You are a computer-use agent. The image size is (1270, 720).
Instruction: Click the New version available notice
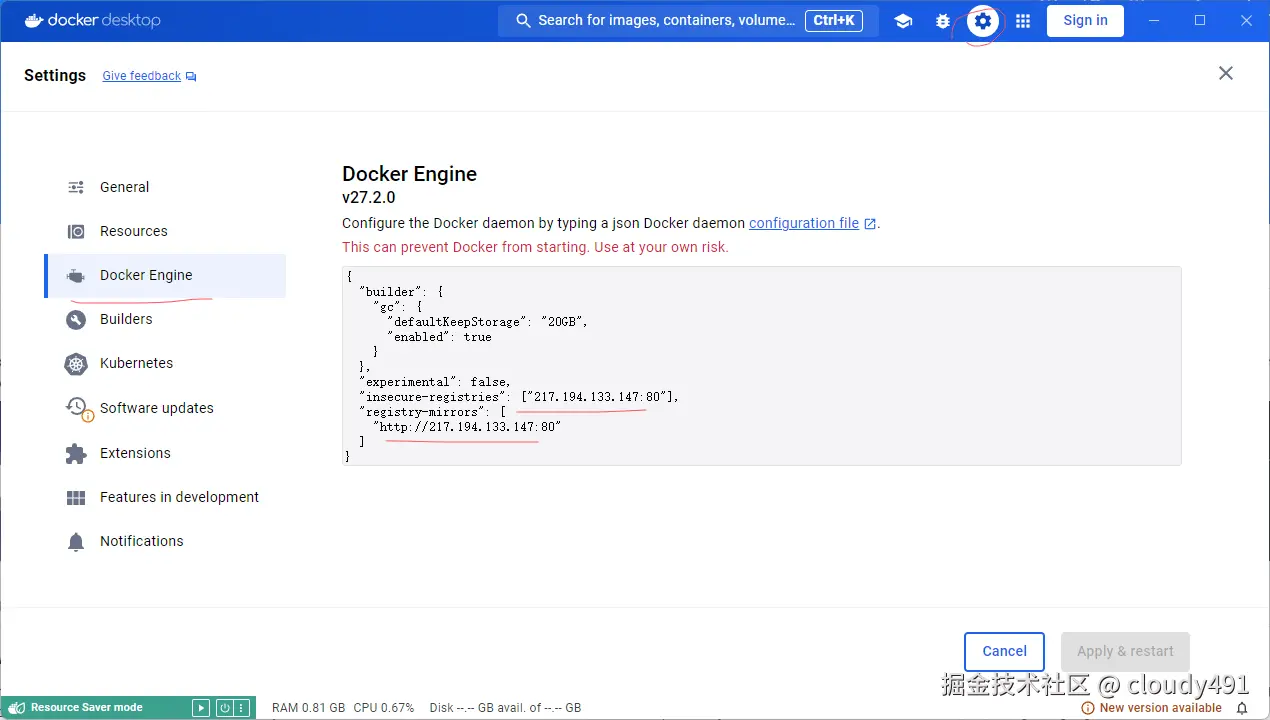coord(1152,708)
